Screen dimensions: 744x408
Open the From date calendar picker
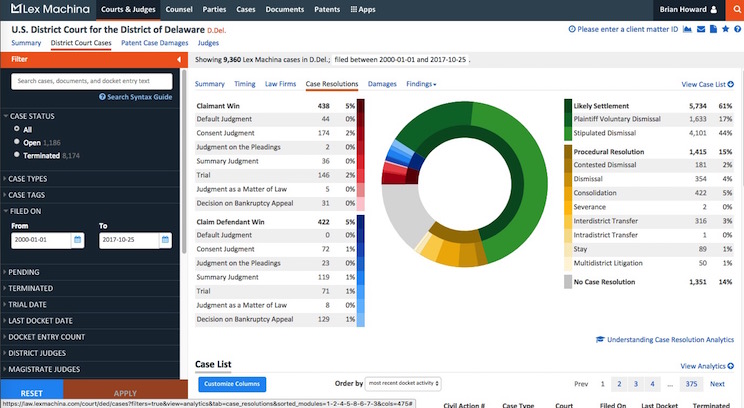point(78,240)
